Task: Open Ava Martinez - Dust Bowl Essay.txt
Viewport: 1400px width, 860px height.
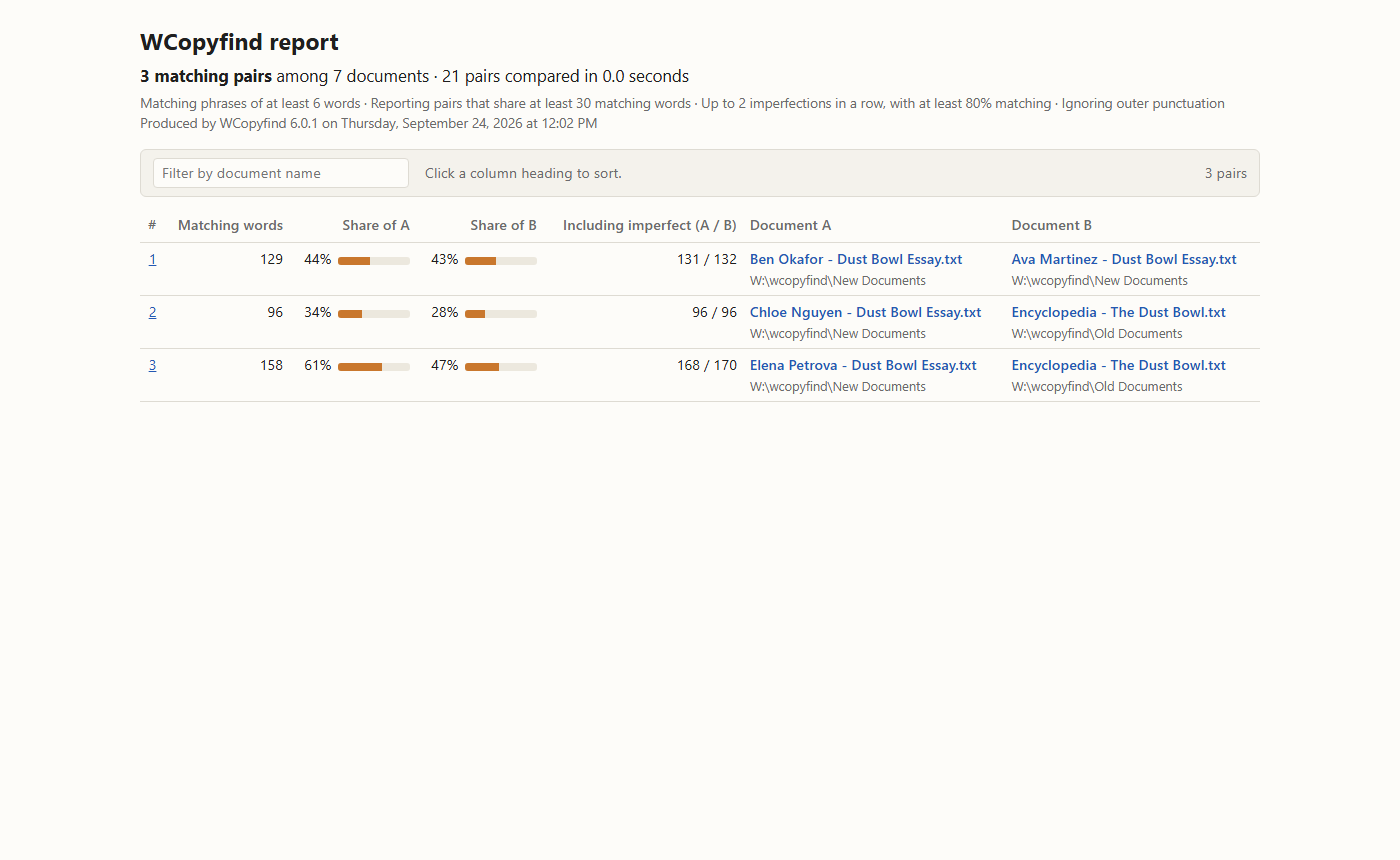Action: [x=1124, y=259]
